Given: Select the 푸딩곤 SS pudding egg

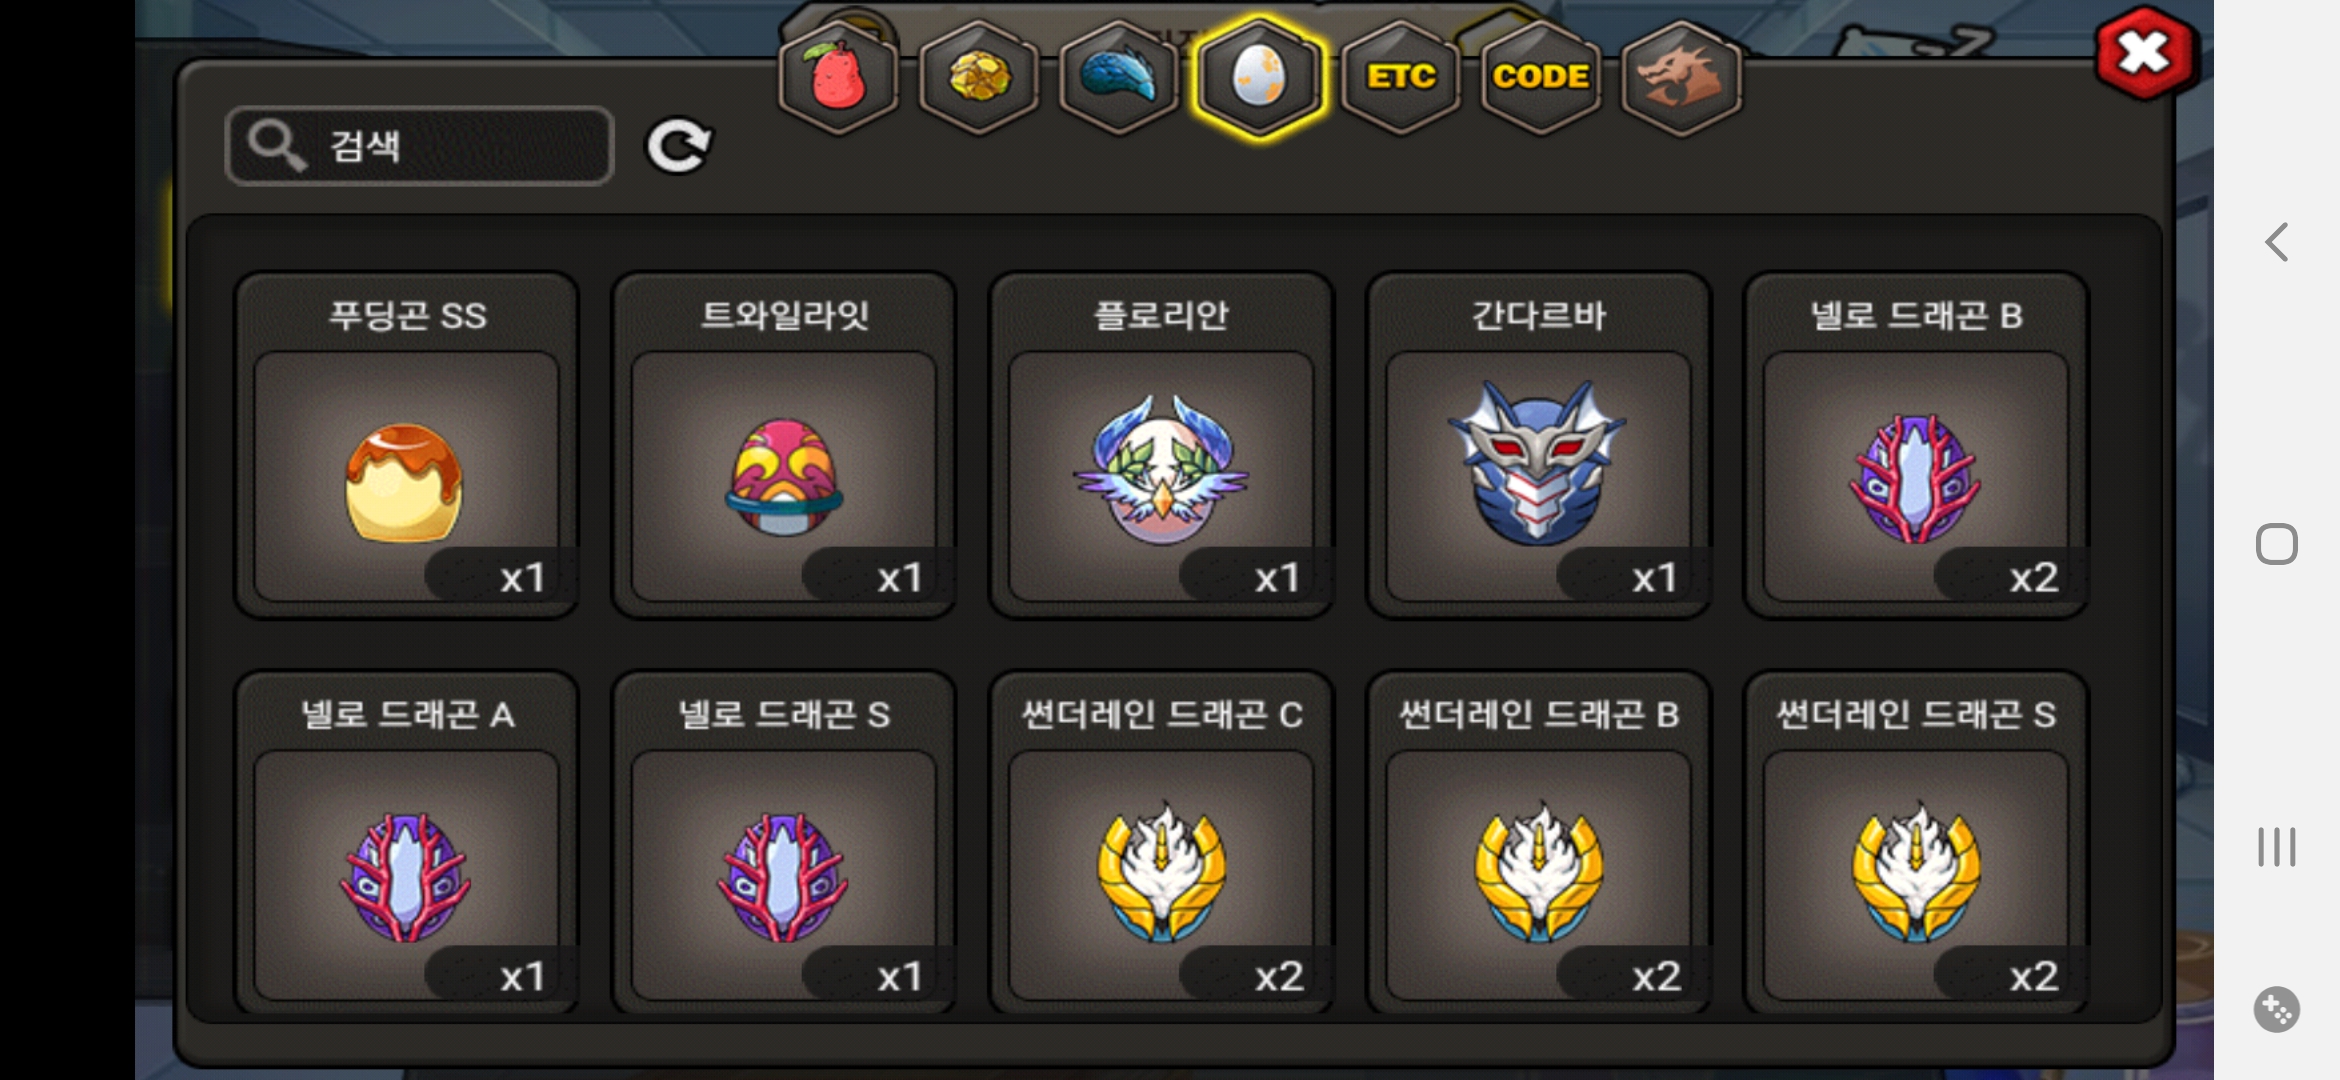Looking at the screenshot, I should 406,445.
